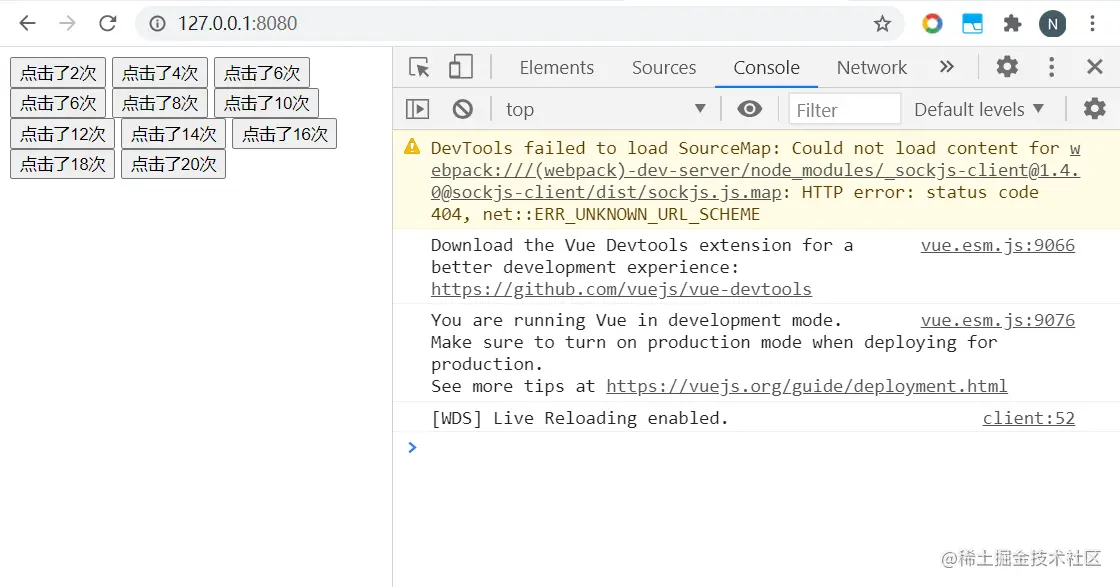Open the browser extensions puzzle icon
The width and height of the screenshot is (1120, 587).
(x=1012, y=23)
